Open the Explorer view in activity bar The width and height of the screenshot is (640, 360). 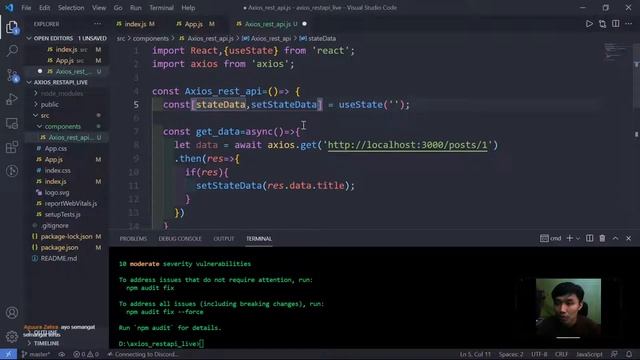[x=12, y=27]
